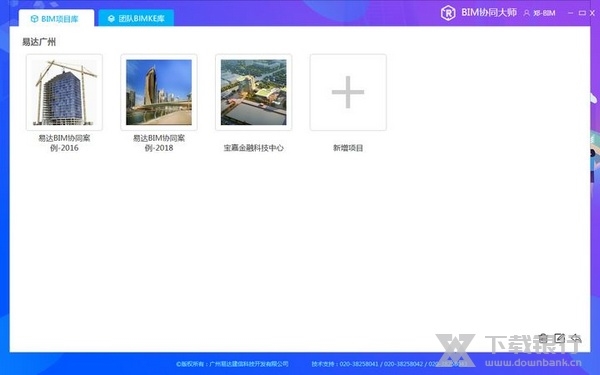This screenshot has height=375, width=600.
Task: Click the 易达BIM协同案例-2016 caption text
Action: coord(64,143)
